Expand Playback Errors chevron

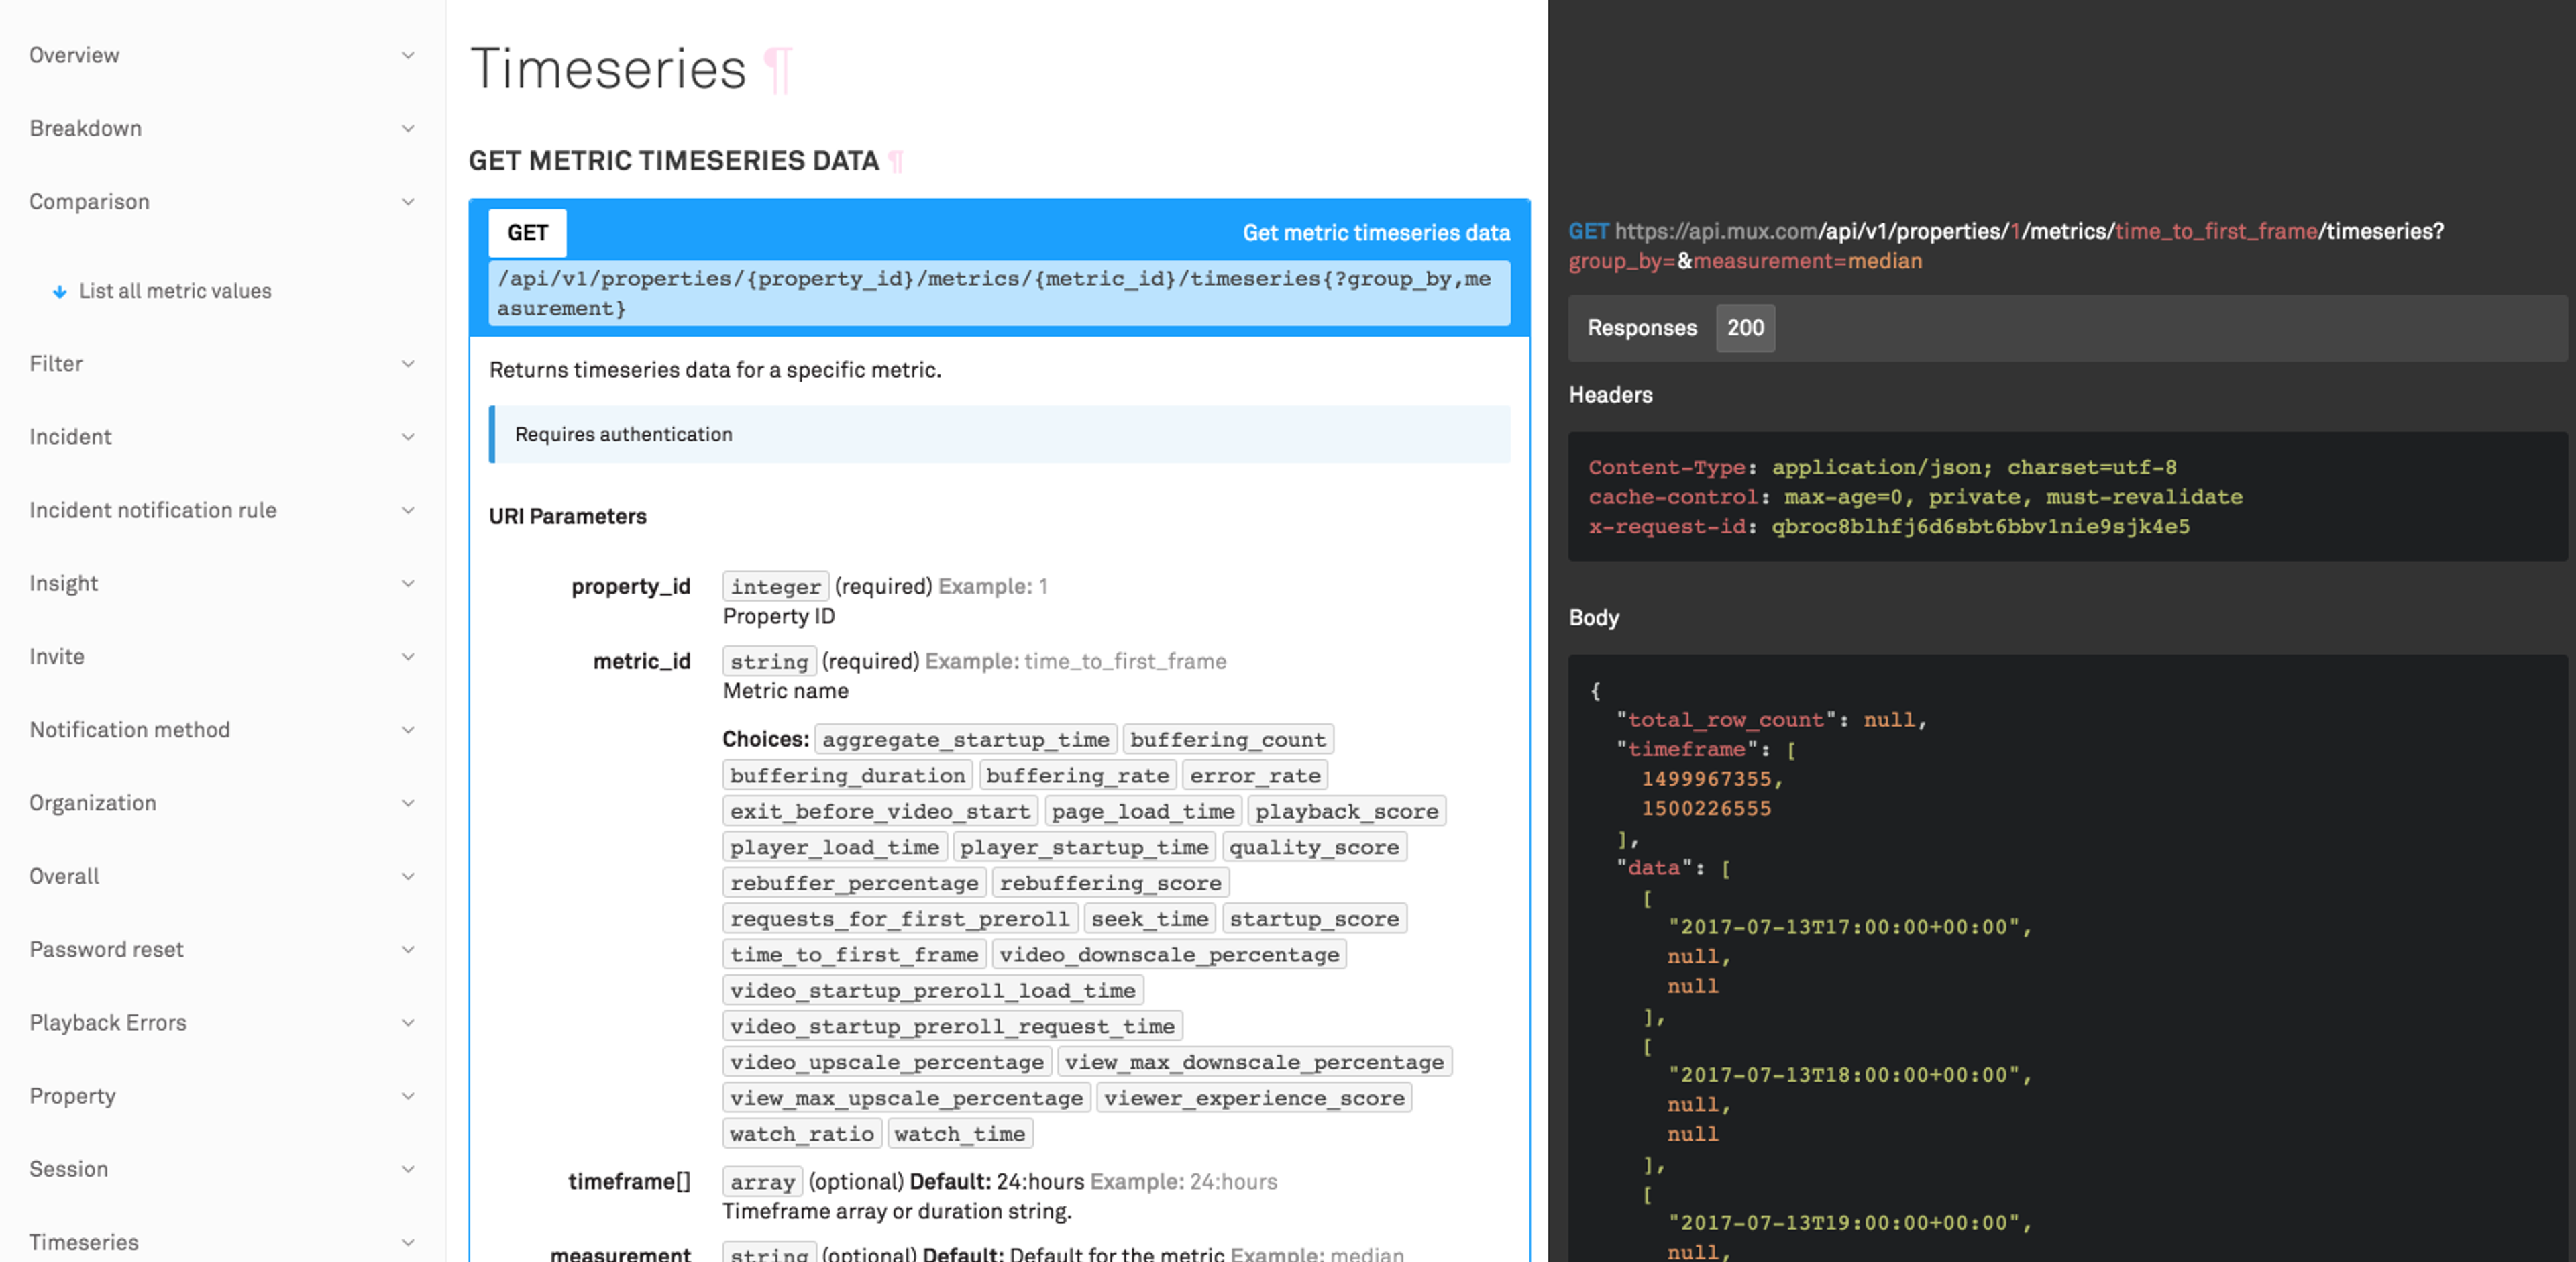pyautogui.click(x=408, y=1022)
